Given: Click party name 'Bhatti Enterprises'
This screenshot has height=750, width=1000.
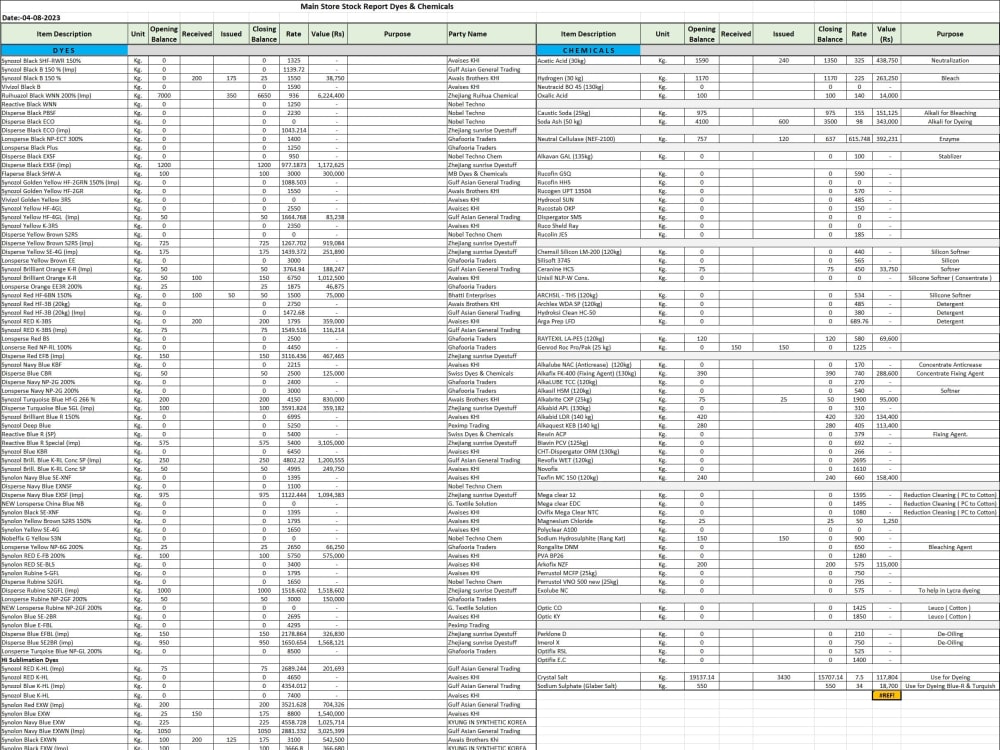Looking at the screenshot, I should (x=491, y=295).
